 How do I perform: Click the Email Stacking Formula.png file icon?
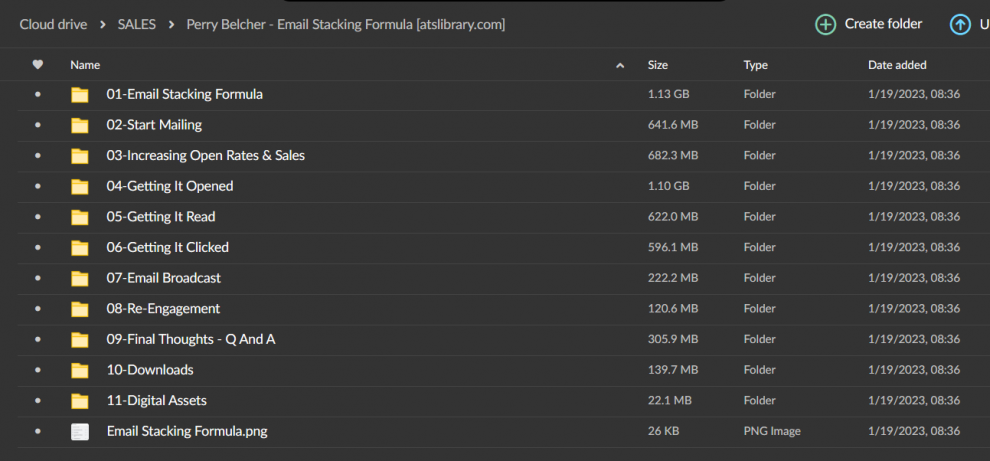point(80,432)
